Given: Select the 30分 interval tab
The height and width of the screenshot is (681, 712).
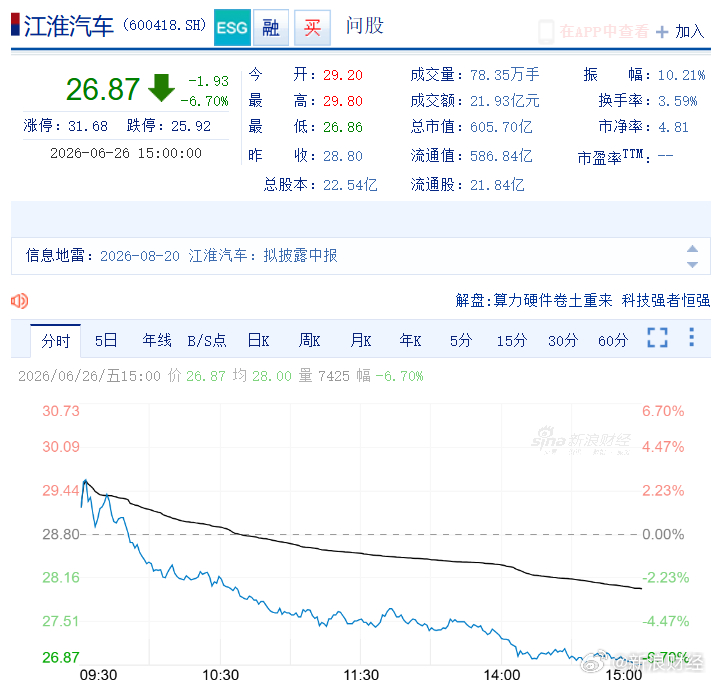Looking at the screenshot, I should (563, 340).
